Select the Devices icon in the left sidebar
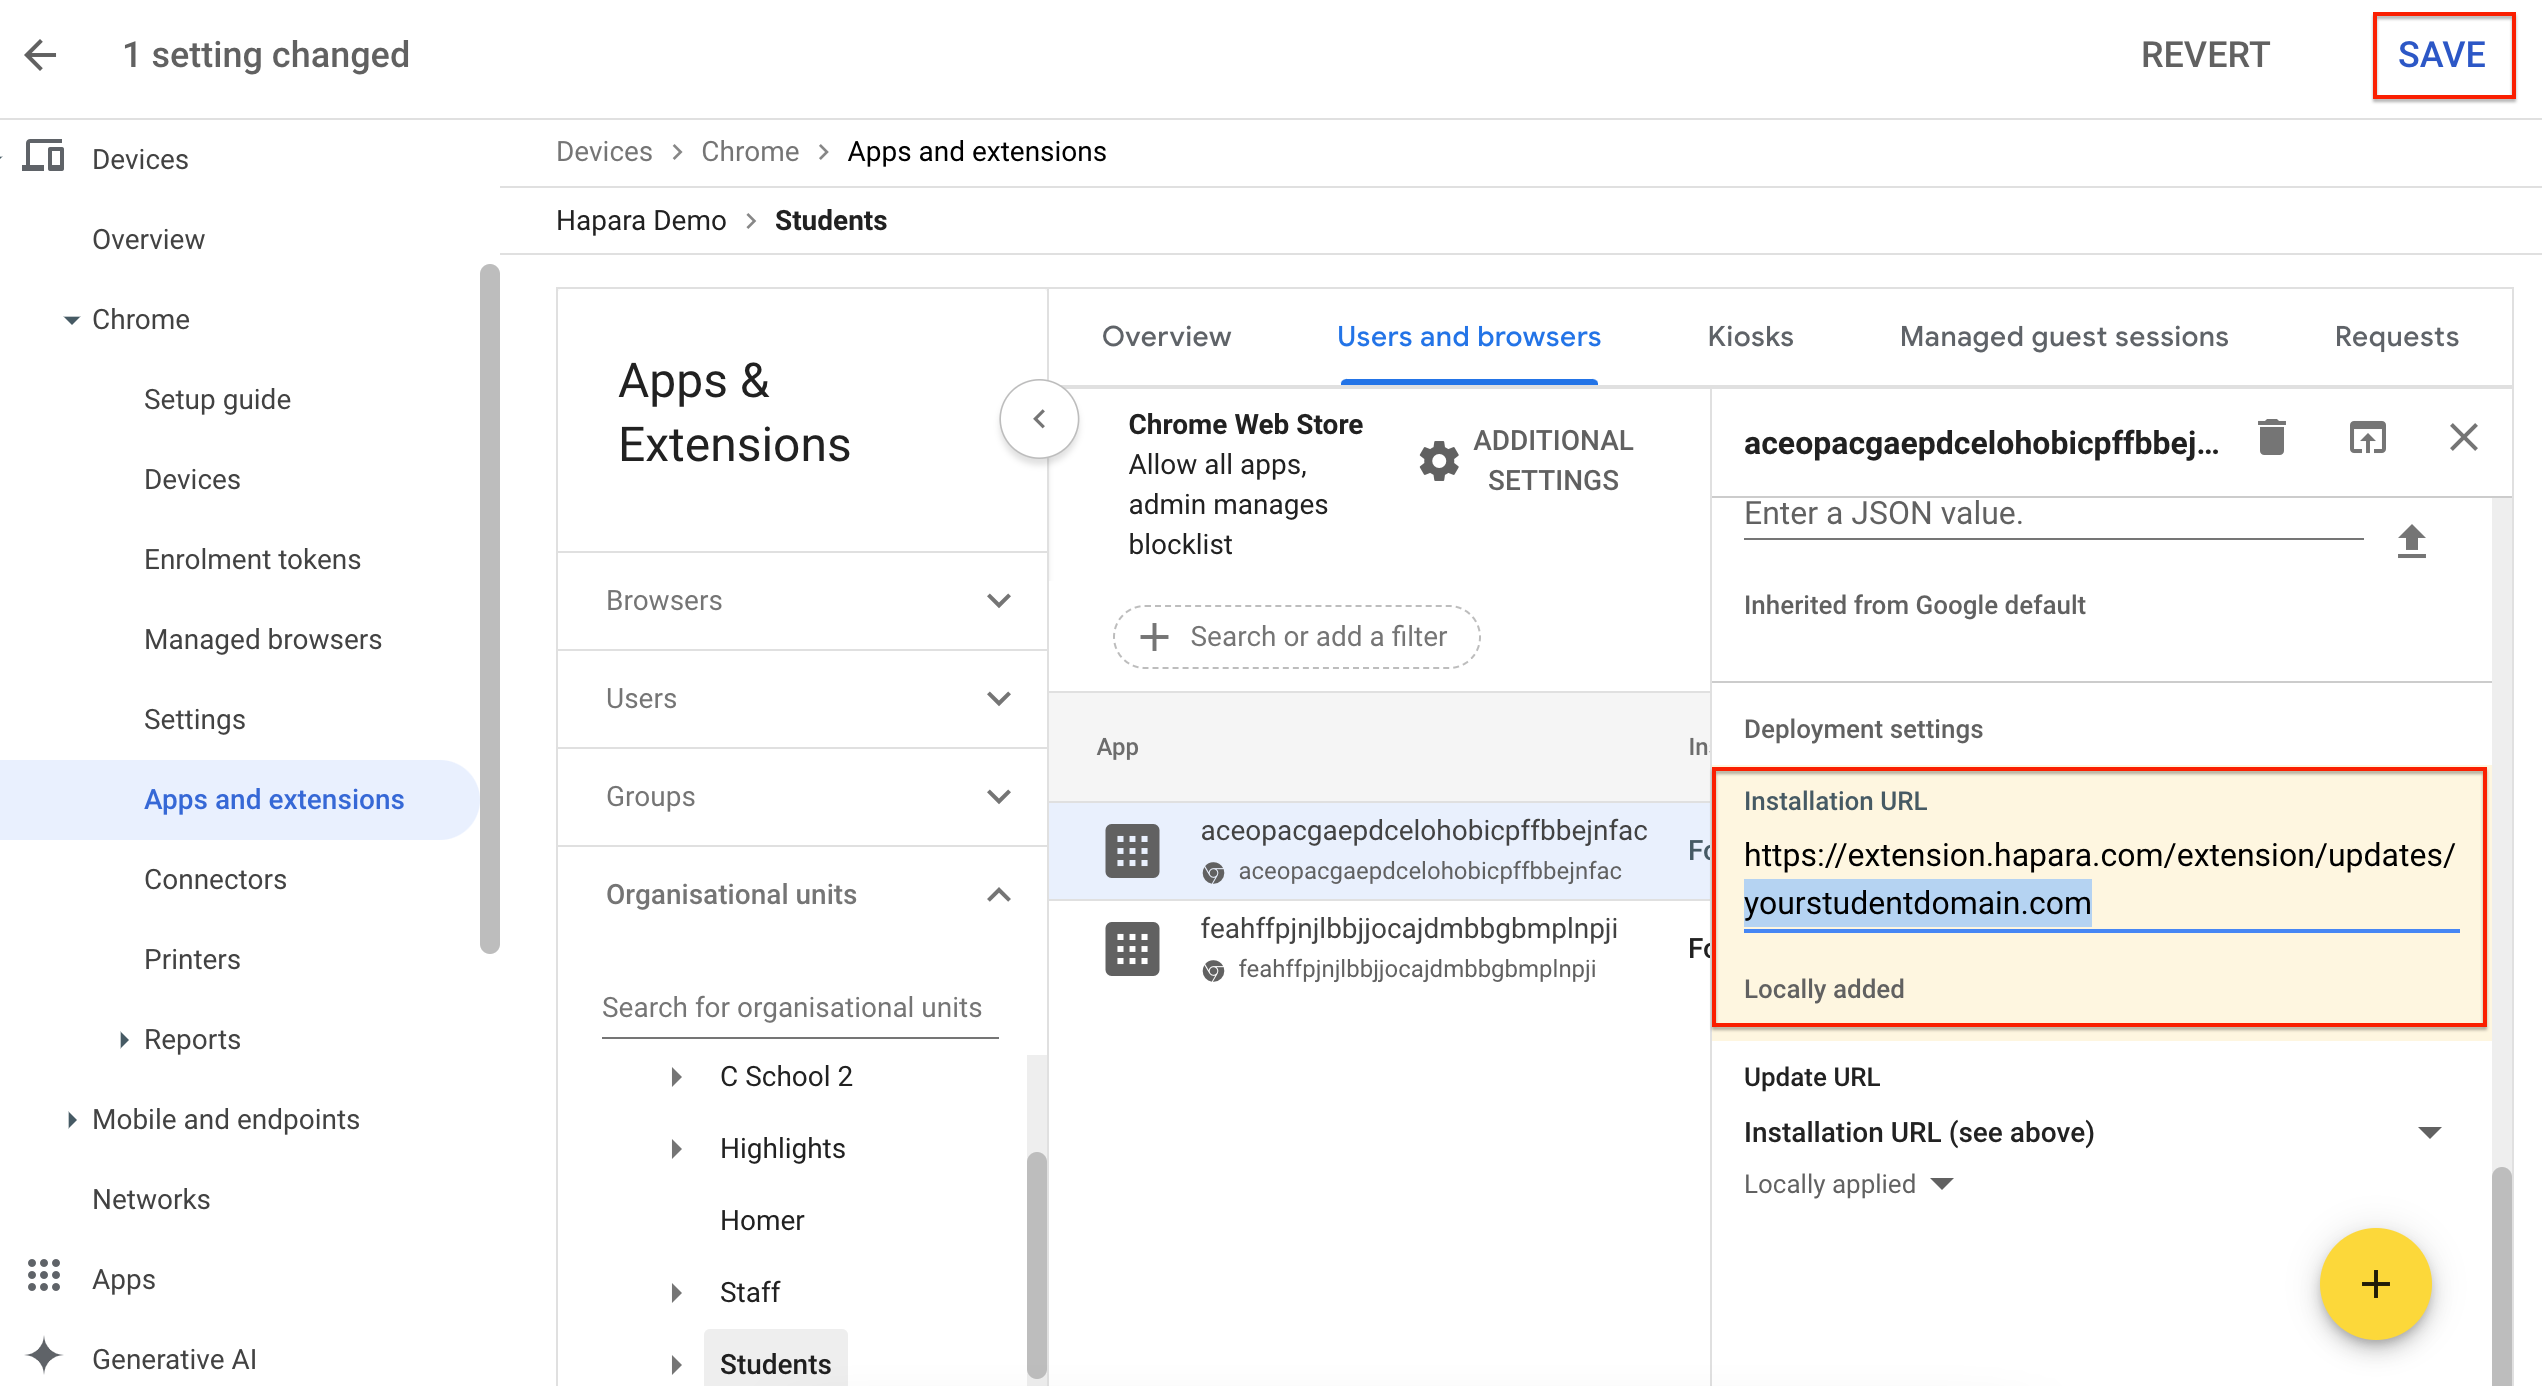Image resolution: width=2542 pixels, height=1386 pixels. tap(44, 157)
